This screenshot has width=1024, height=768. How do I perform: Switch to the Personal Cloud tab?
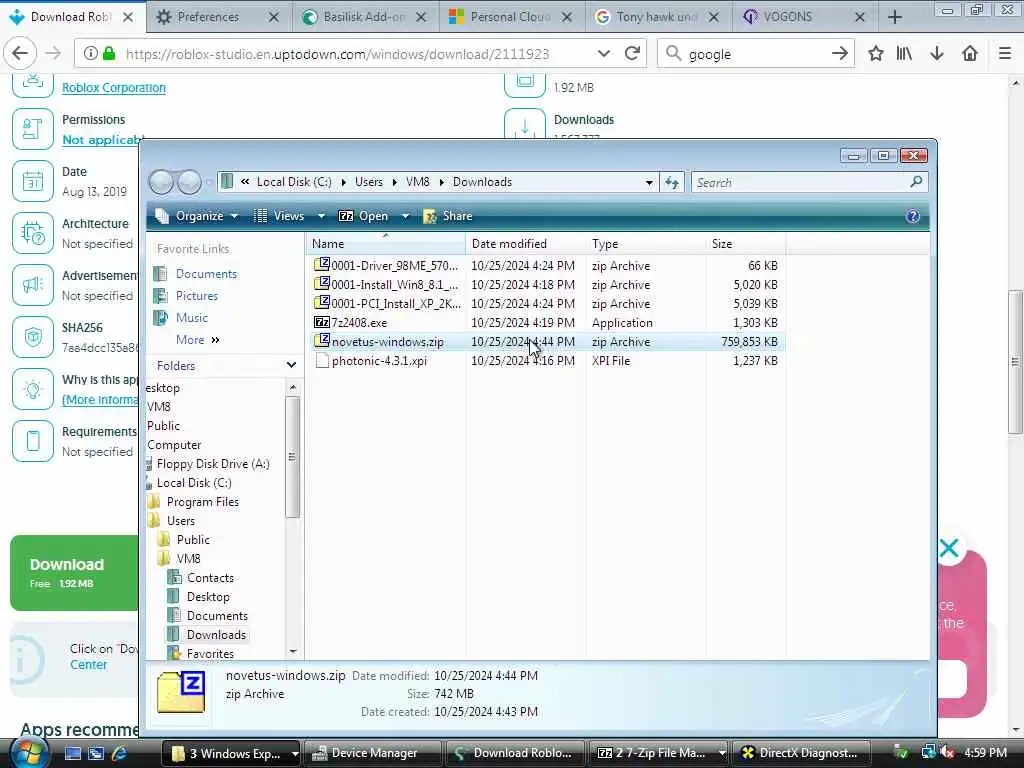[511, 17]
